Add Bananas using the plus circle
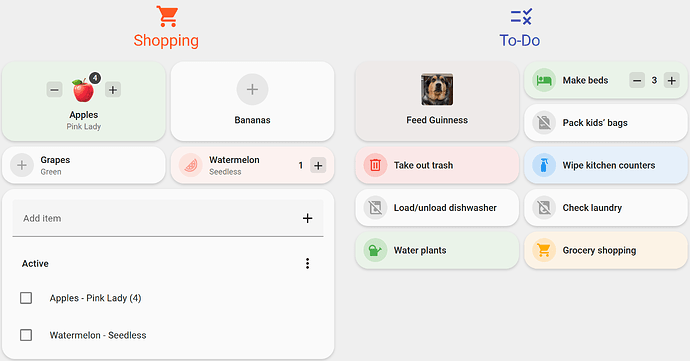The width and height of the screenshot is (690, 361). click(252, 89)
